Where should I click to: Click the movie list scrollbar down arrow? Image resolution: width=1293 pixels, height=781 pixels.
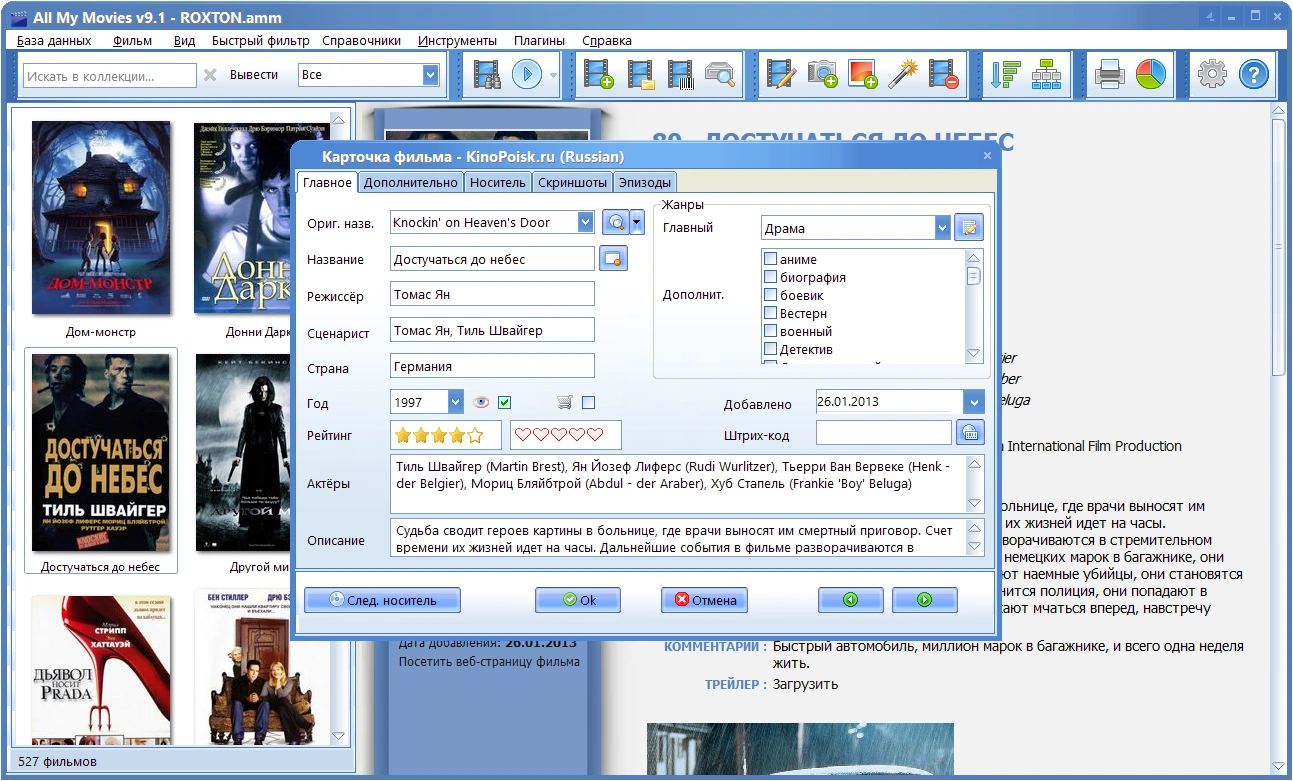tap(338, 736)
